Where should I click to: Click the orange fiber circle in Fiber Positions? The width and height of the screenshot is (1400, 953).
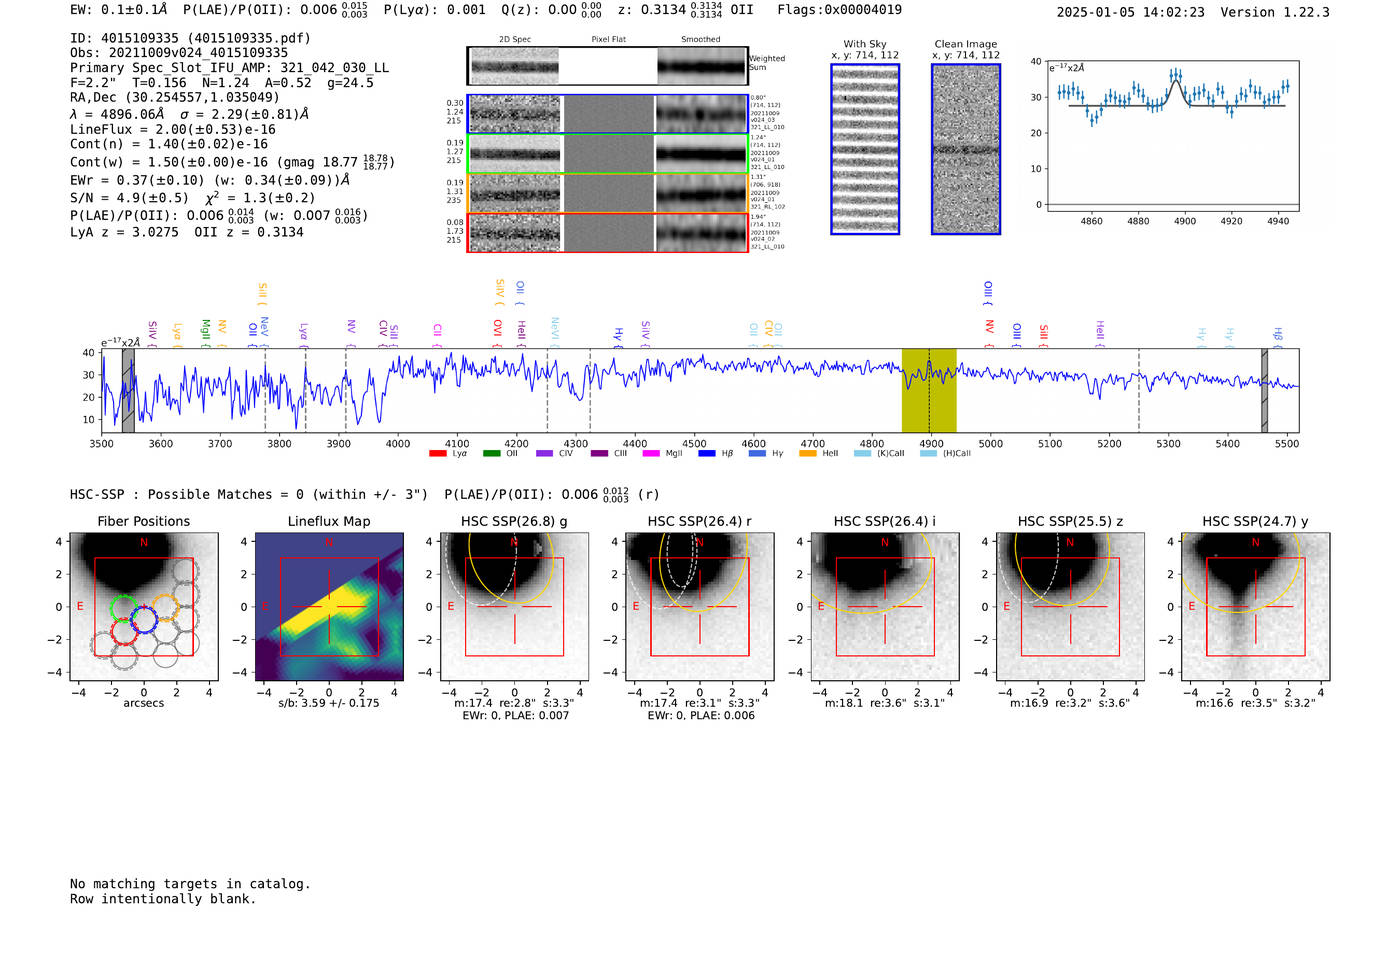point(164,608)
